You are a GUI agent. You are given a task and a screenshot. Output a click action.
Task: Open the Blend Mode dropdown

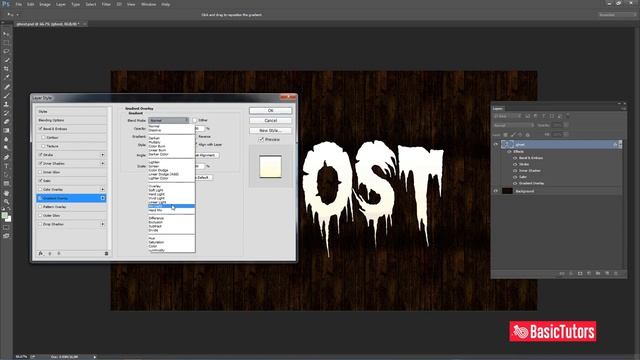click(169, 120)
